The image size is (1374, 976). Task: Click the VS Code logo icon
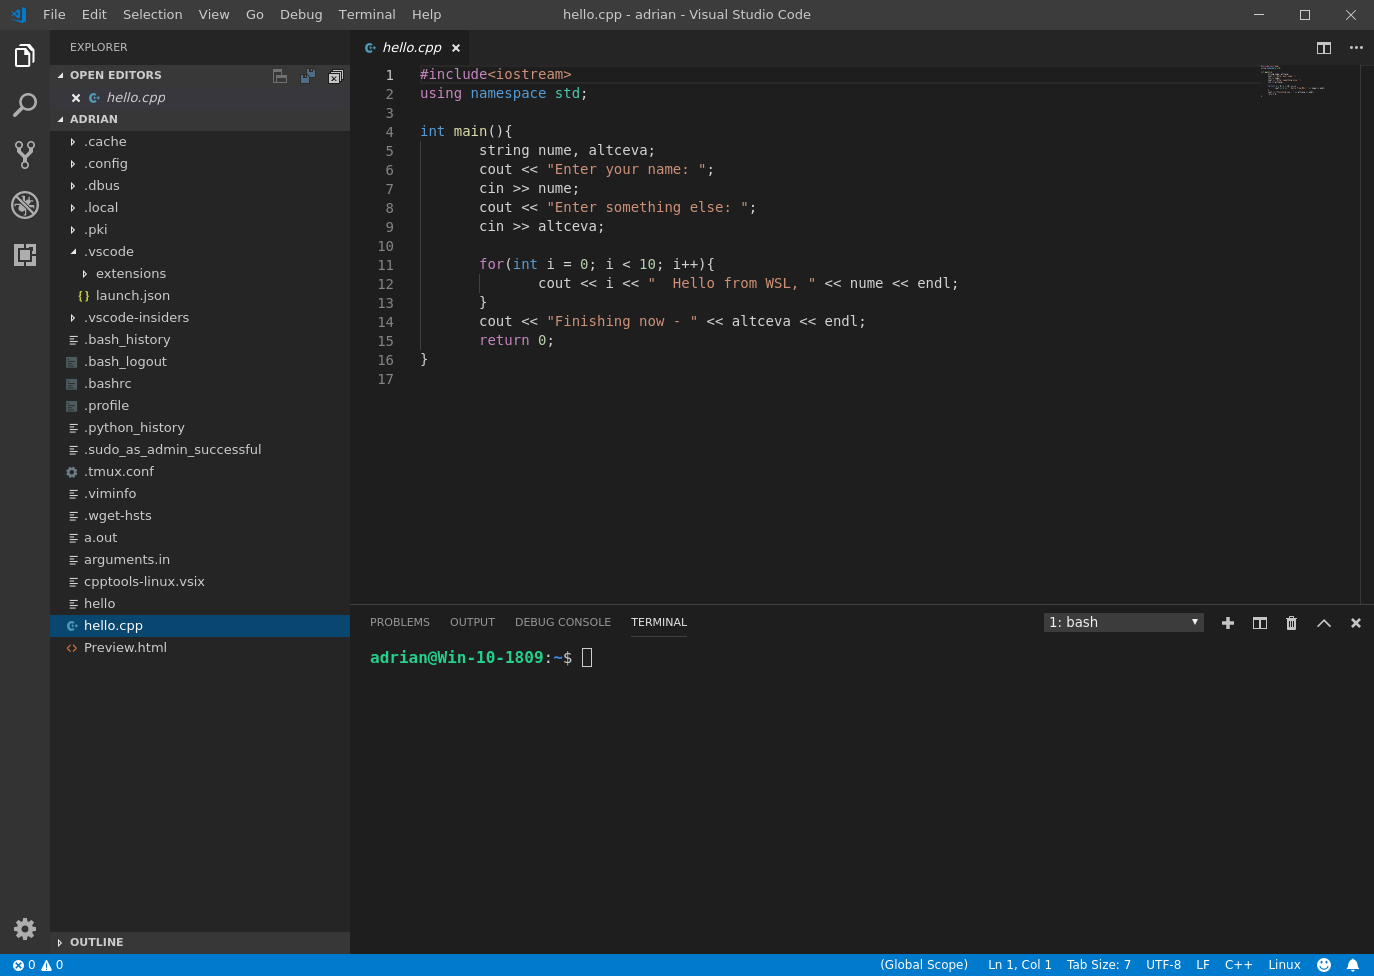pyautogui.click(x=18, y=14)
